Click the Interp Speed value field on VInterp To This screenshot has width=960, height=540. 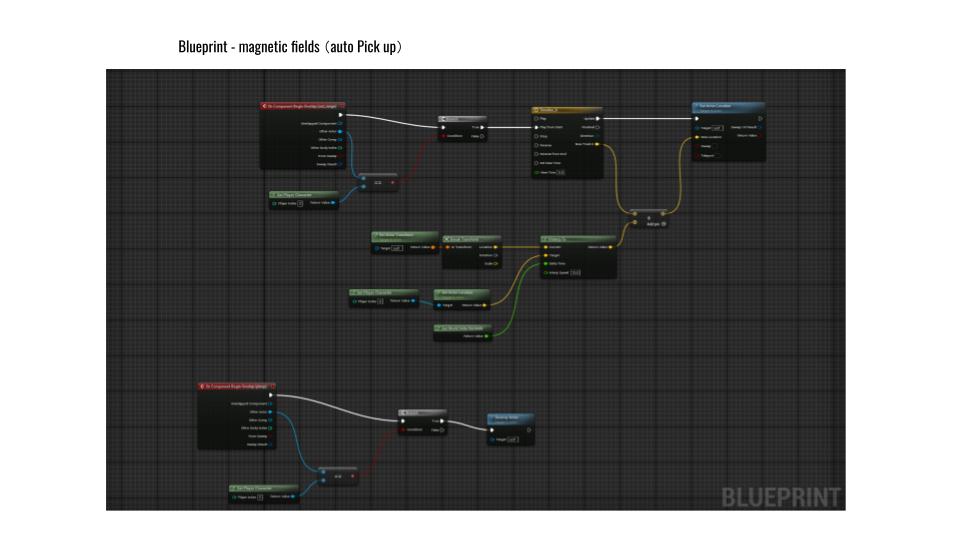pos(576,272)
